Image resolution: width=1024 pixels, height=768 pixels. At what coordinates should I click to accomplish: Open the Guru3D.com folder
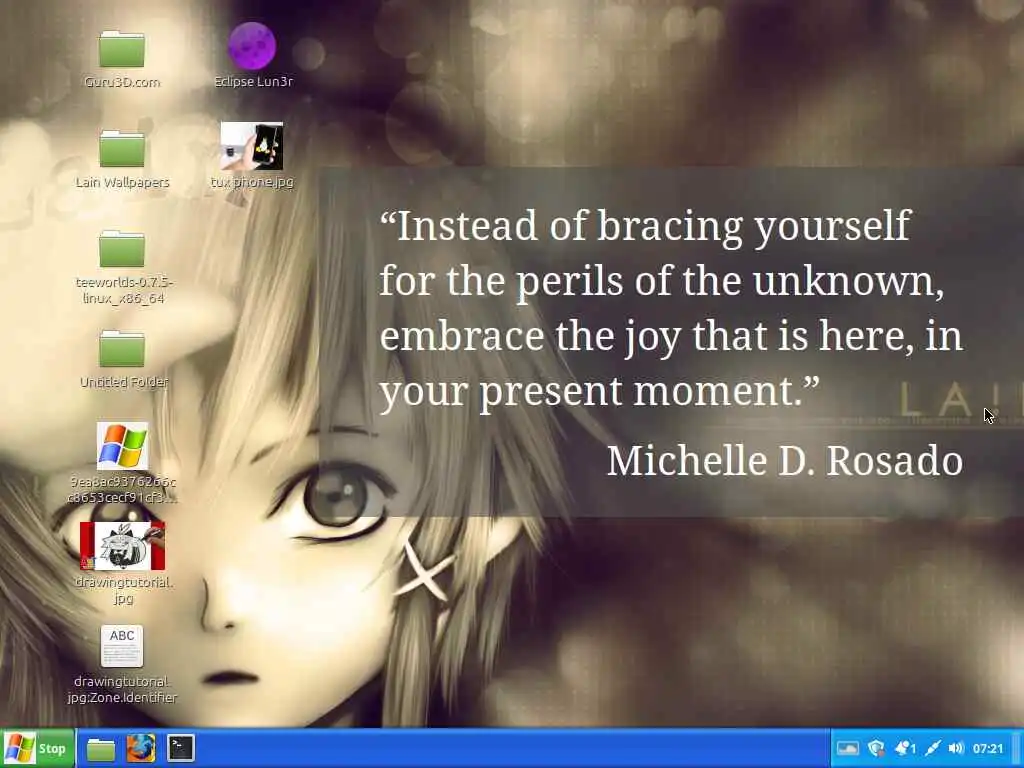(x=122, y=50)
